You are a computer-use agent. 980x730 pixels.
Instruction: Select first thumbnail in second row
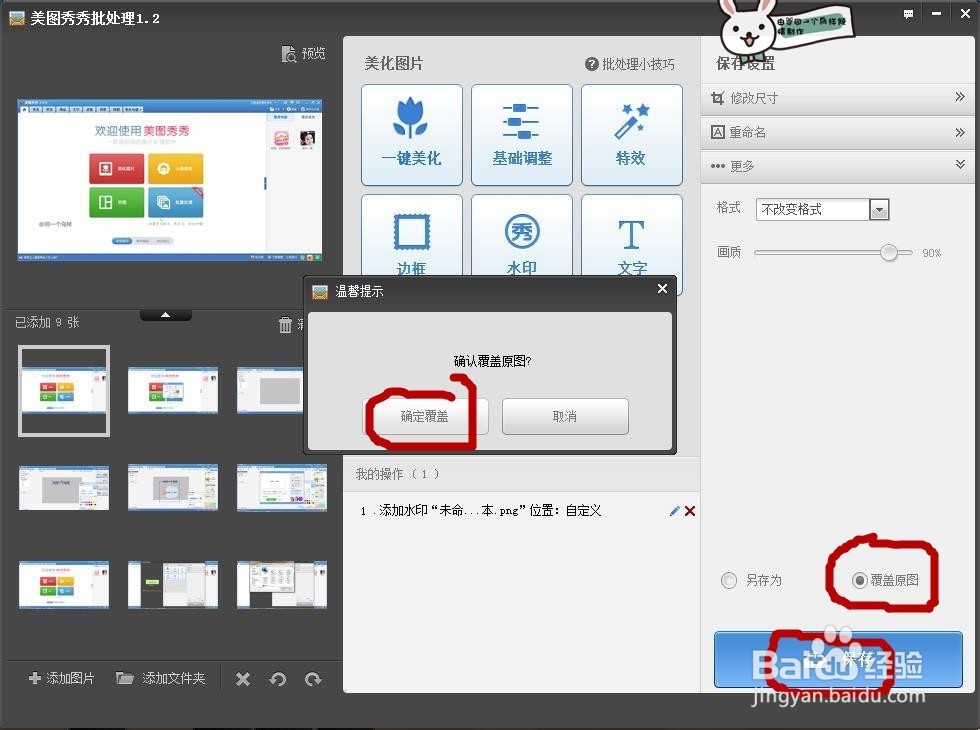64,488
